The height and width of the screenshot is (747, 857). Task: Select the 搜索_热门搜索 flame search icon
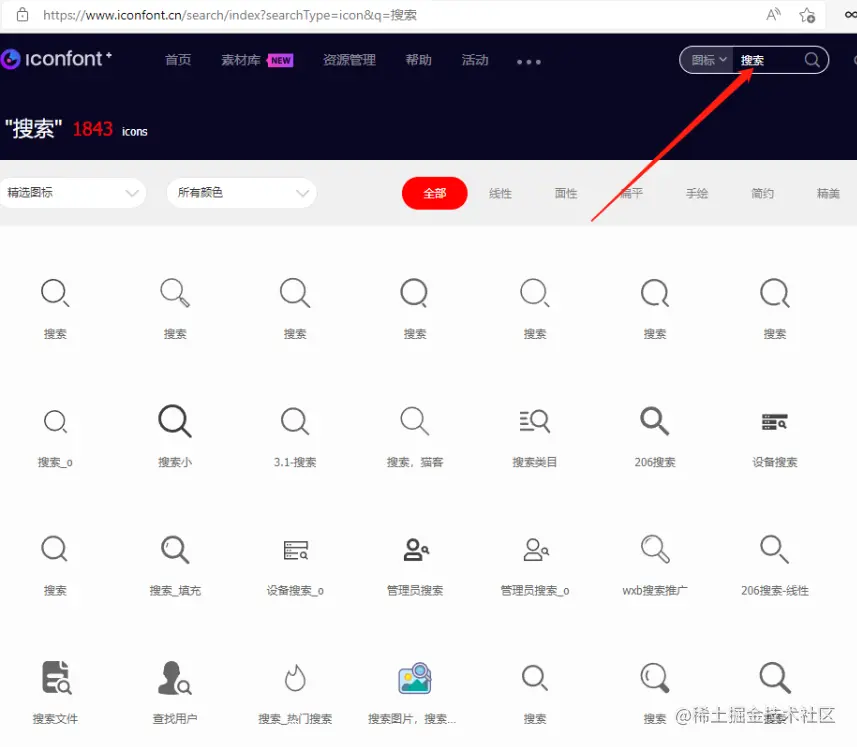point(294,677)
